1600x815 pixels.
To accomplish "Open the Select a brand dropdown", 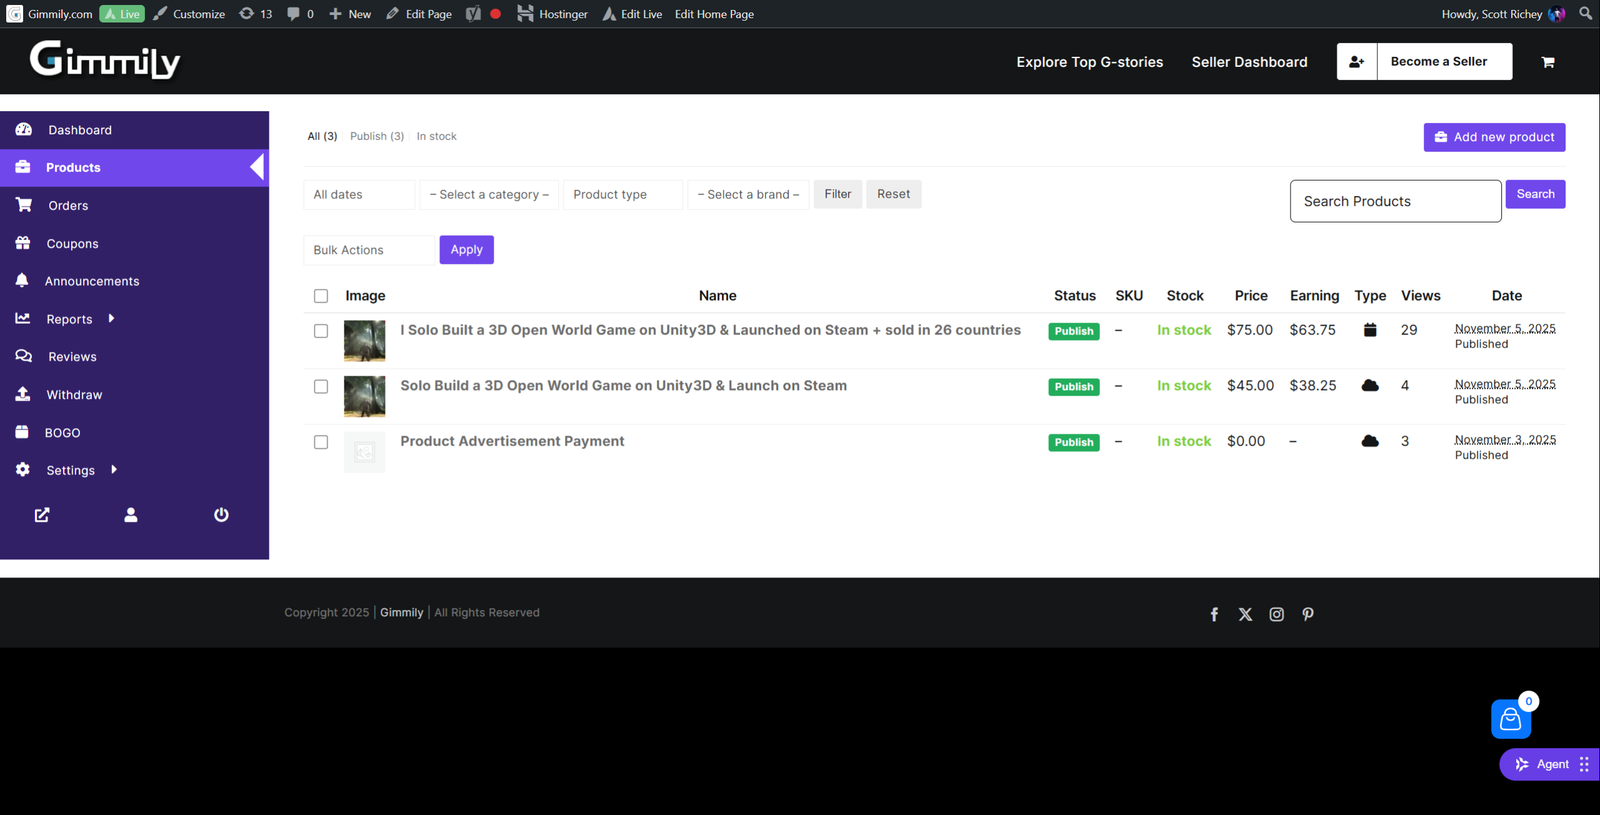I will (x=748, y=195).
